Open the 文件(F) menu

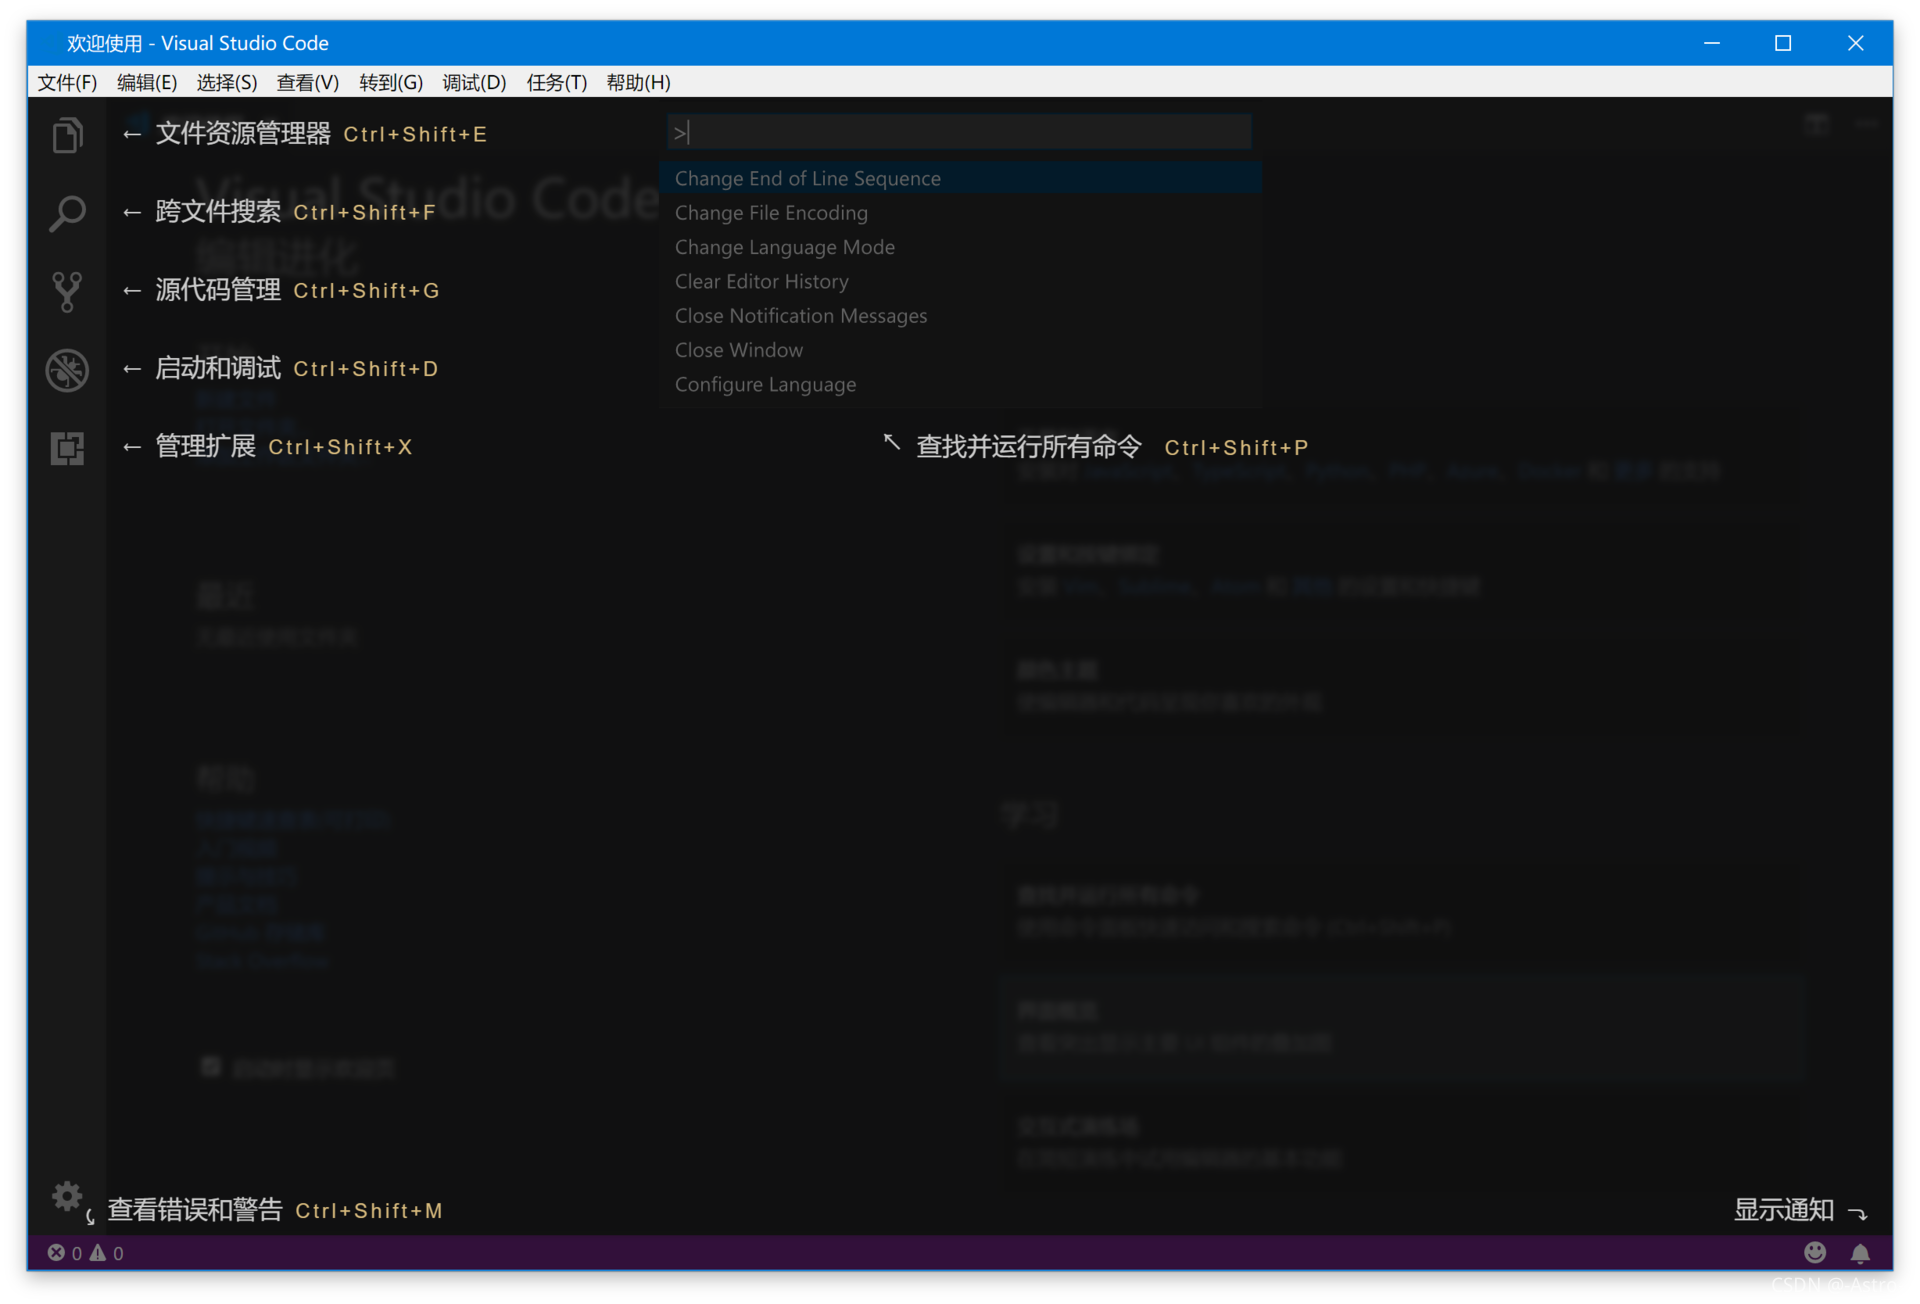[x=67, y=82]
